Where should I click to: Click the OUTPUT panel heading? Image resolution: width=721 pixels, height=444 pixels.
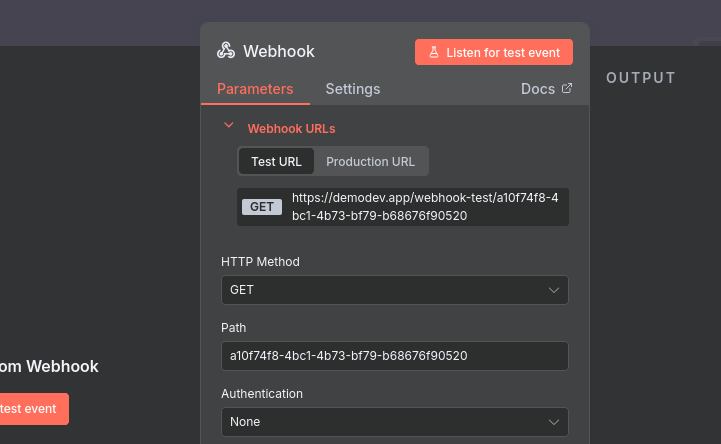pyautogui.click(x=641, y=78)
